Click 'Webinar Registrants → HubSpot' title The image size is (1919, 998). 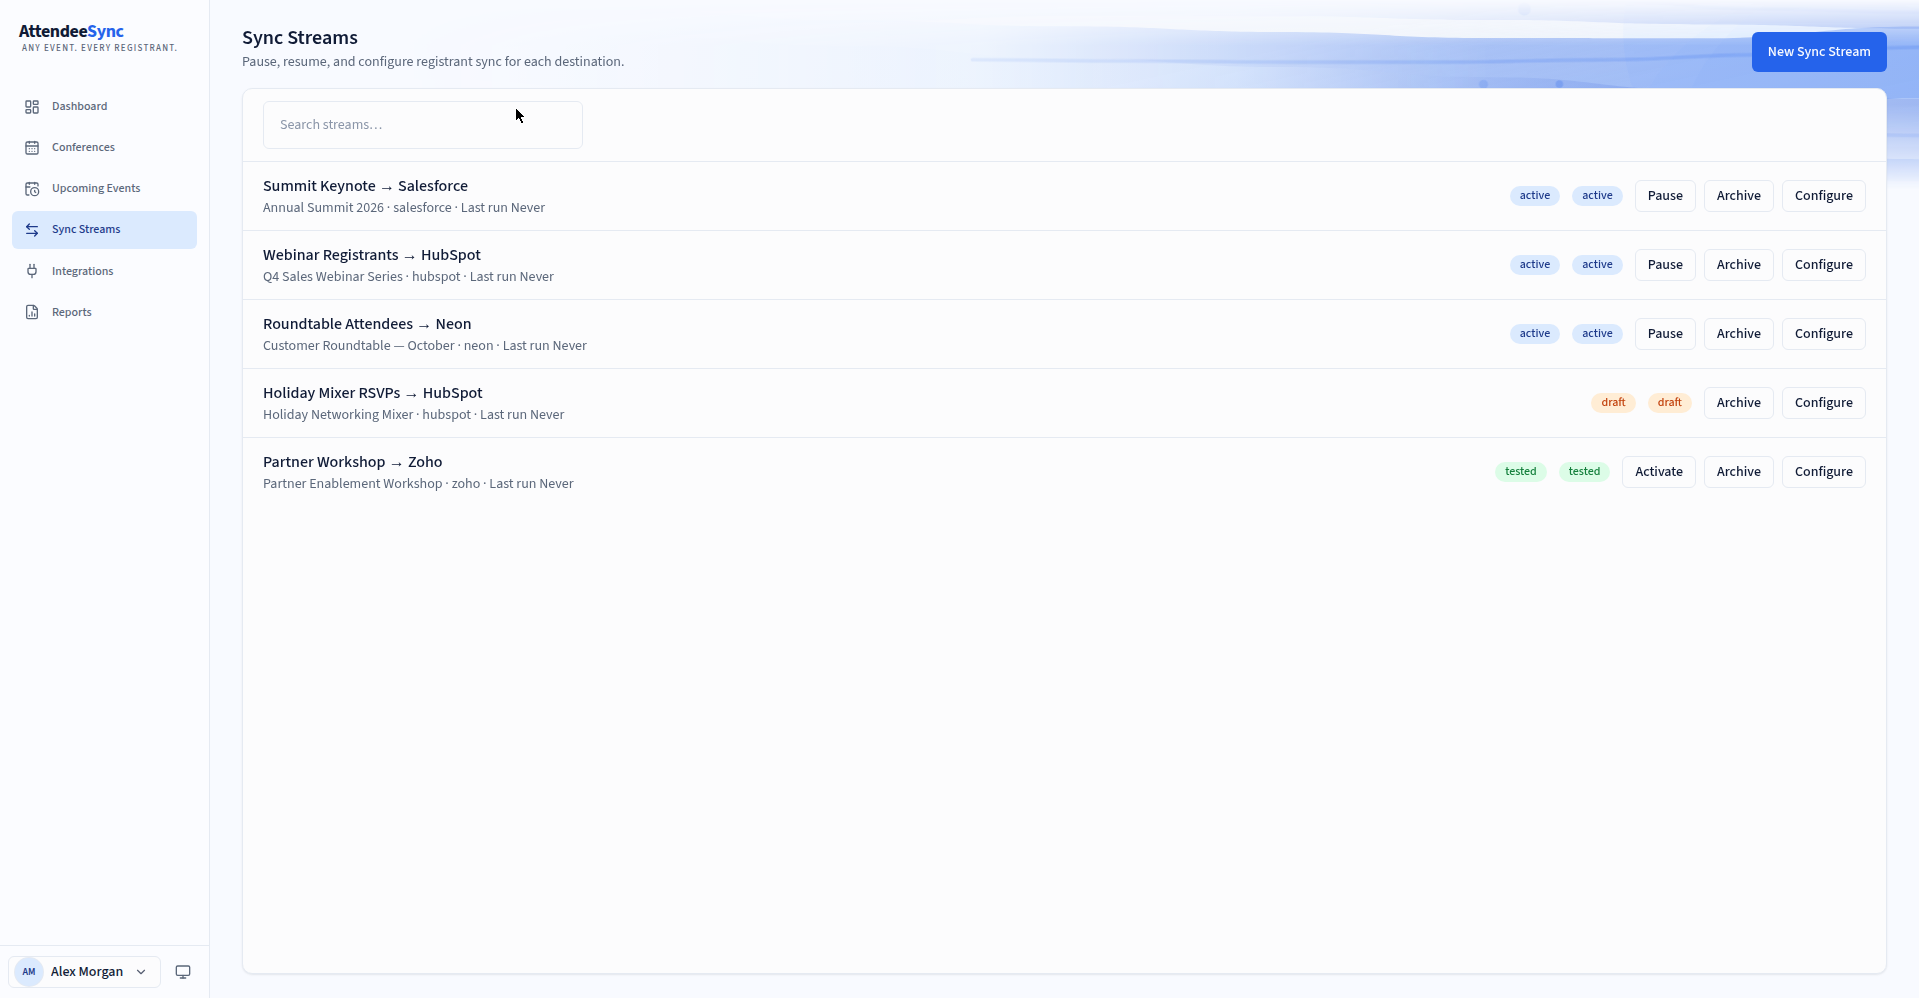(372, 255)
